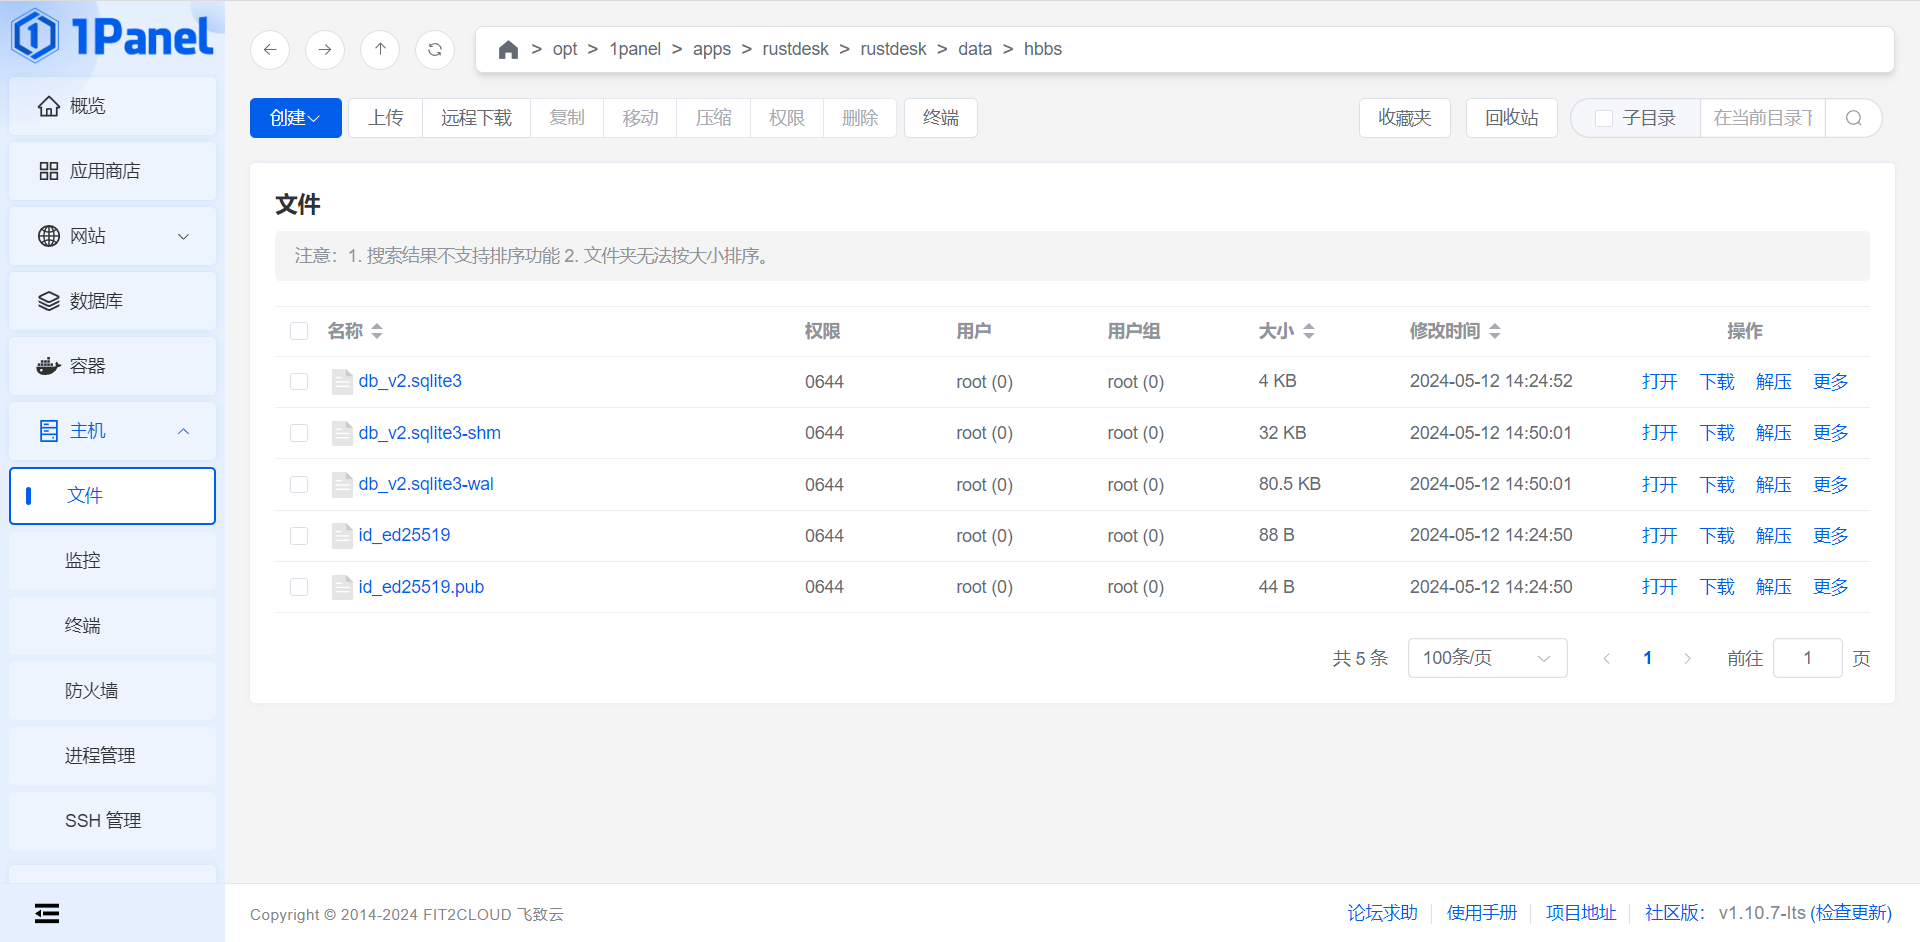Click the 1Panel logo
The image size is (1920, 942).
coord(112,36)
